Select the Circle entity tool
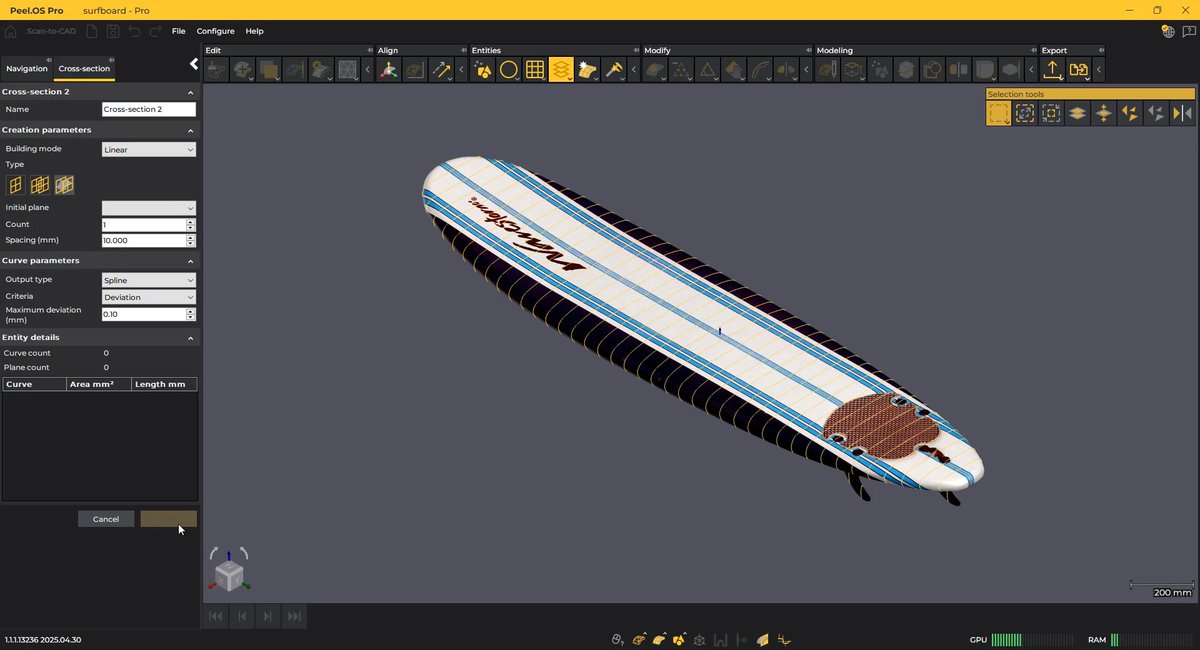The height and width of the screenshot is (650, 1200). click(x=509, y=69)
